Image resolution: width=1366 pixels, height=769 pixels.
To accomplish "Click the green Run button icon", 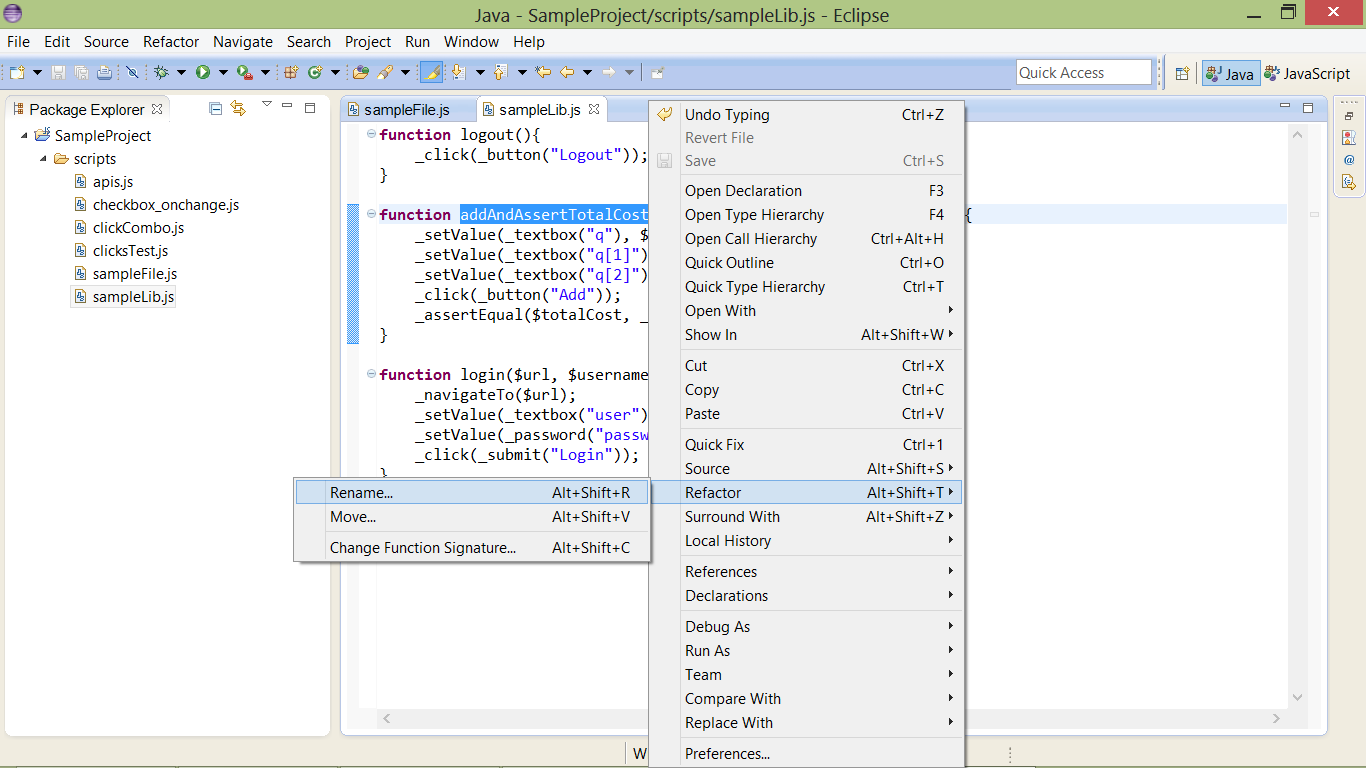I will point(203,72).
